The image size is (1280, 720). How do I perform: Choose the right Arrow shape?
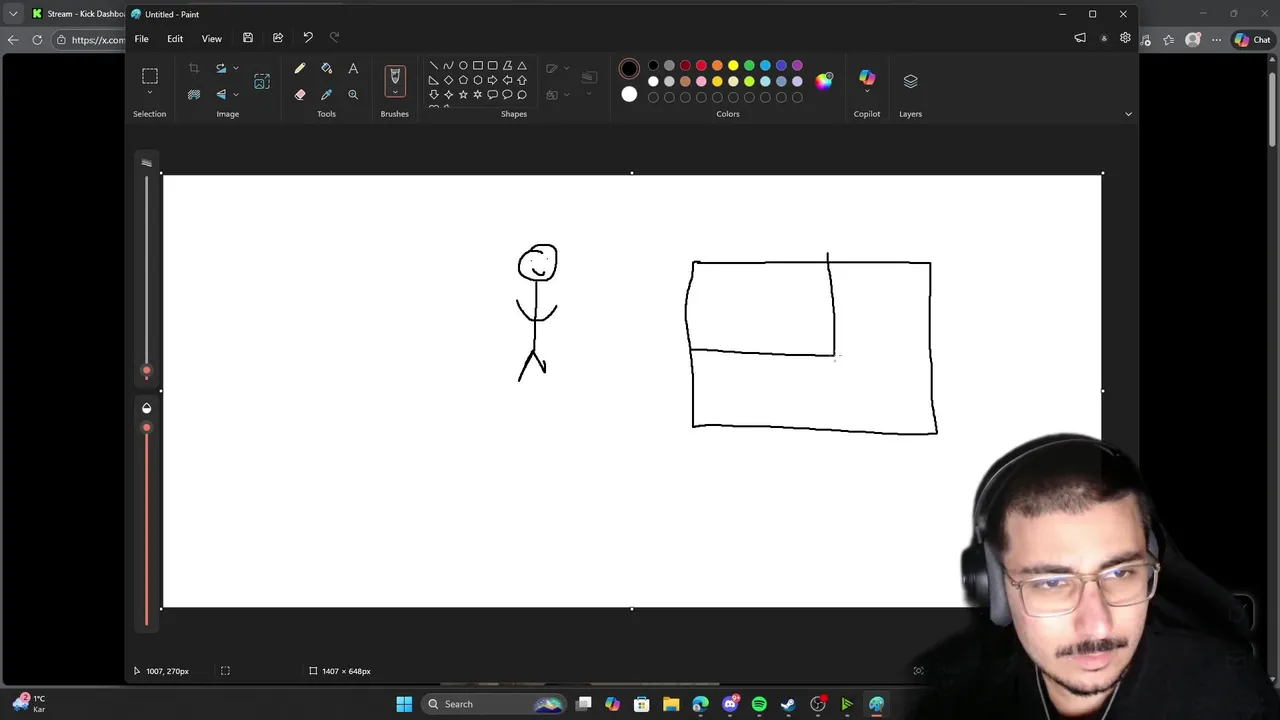(x=492, y=80)
